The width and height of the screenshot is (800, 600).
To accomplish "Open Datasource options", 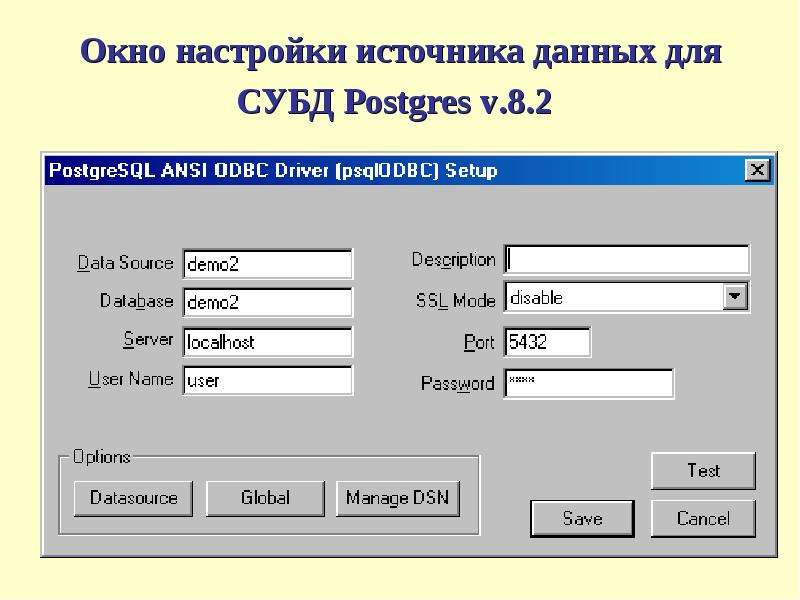I will [x=133, y=498].
